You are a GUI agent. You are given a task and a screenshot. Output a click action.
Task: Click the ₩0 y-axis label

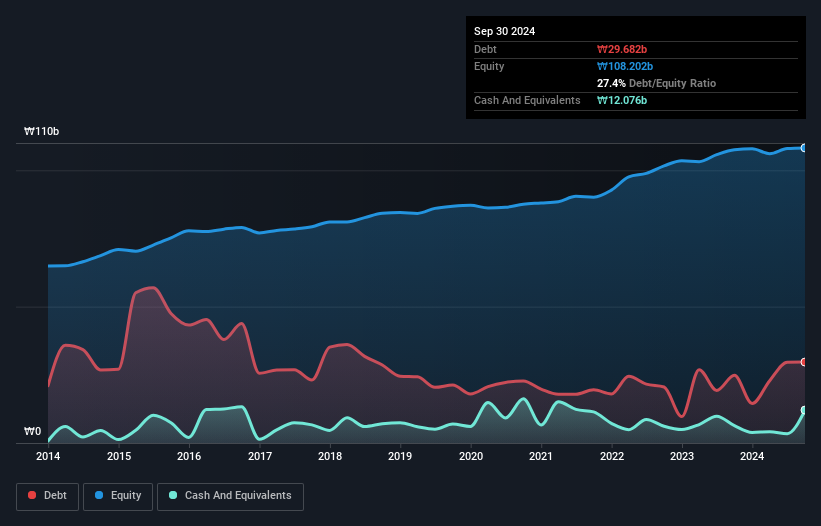pyautogui.click(x=32, y=431)
